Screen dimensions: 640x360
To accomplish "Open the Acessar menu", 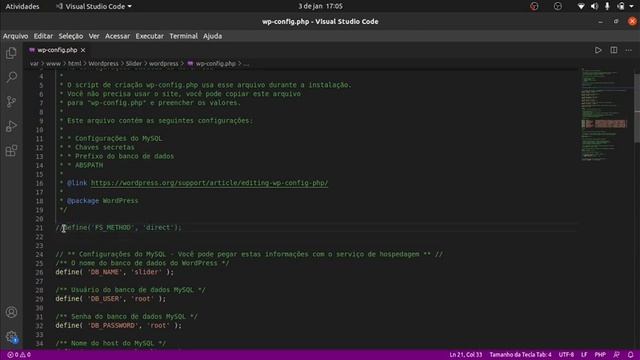I will [118, 36].
